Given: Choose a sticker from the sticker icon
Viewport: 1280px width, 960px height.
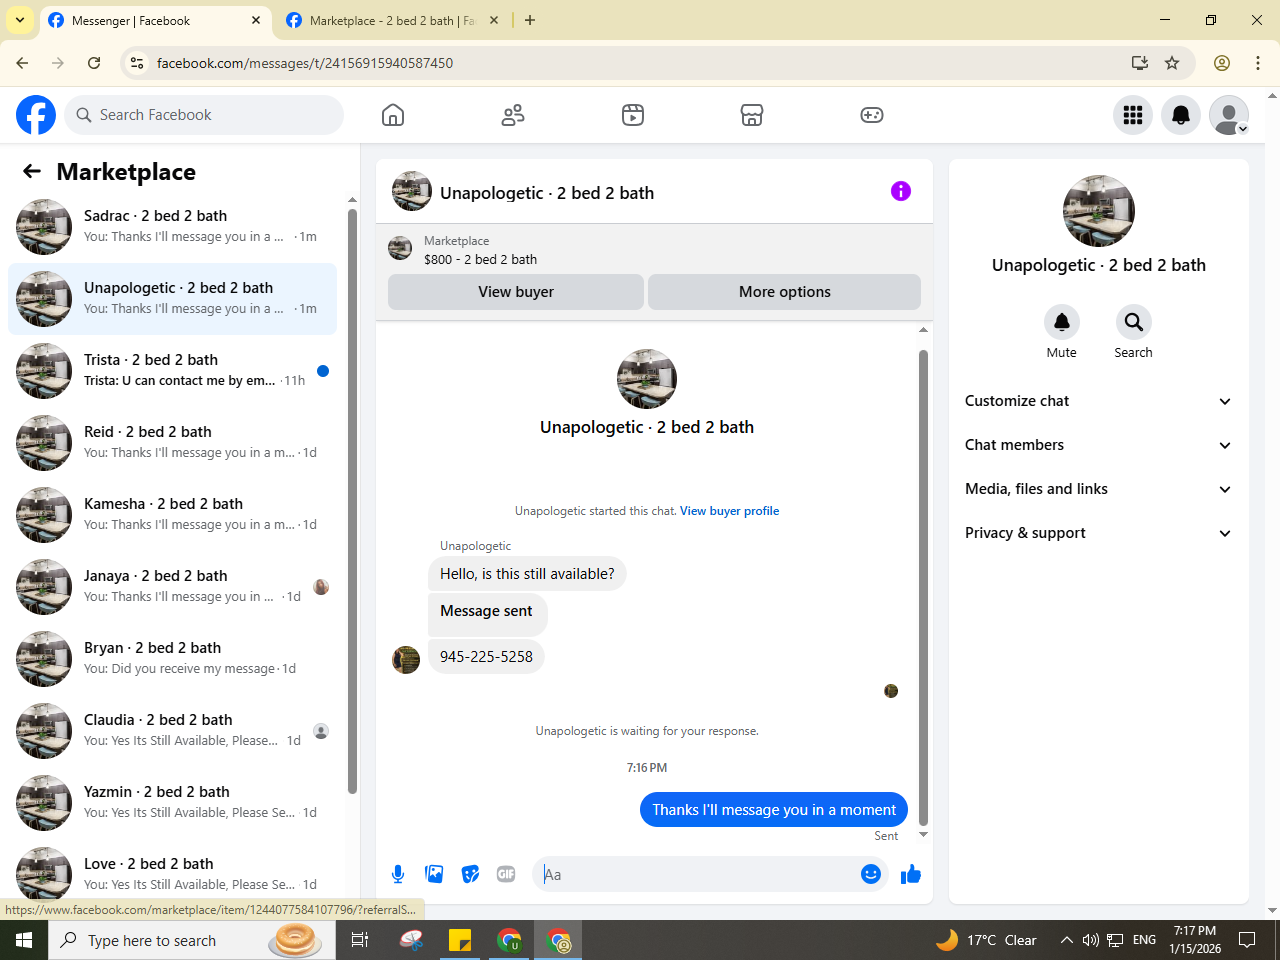Looking at the screenshot, I should (x=470, y=874).
